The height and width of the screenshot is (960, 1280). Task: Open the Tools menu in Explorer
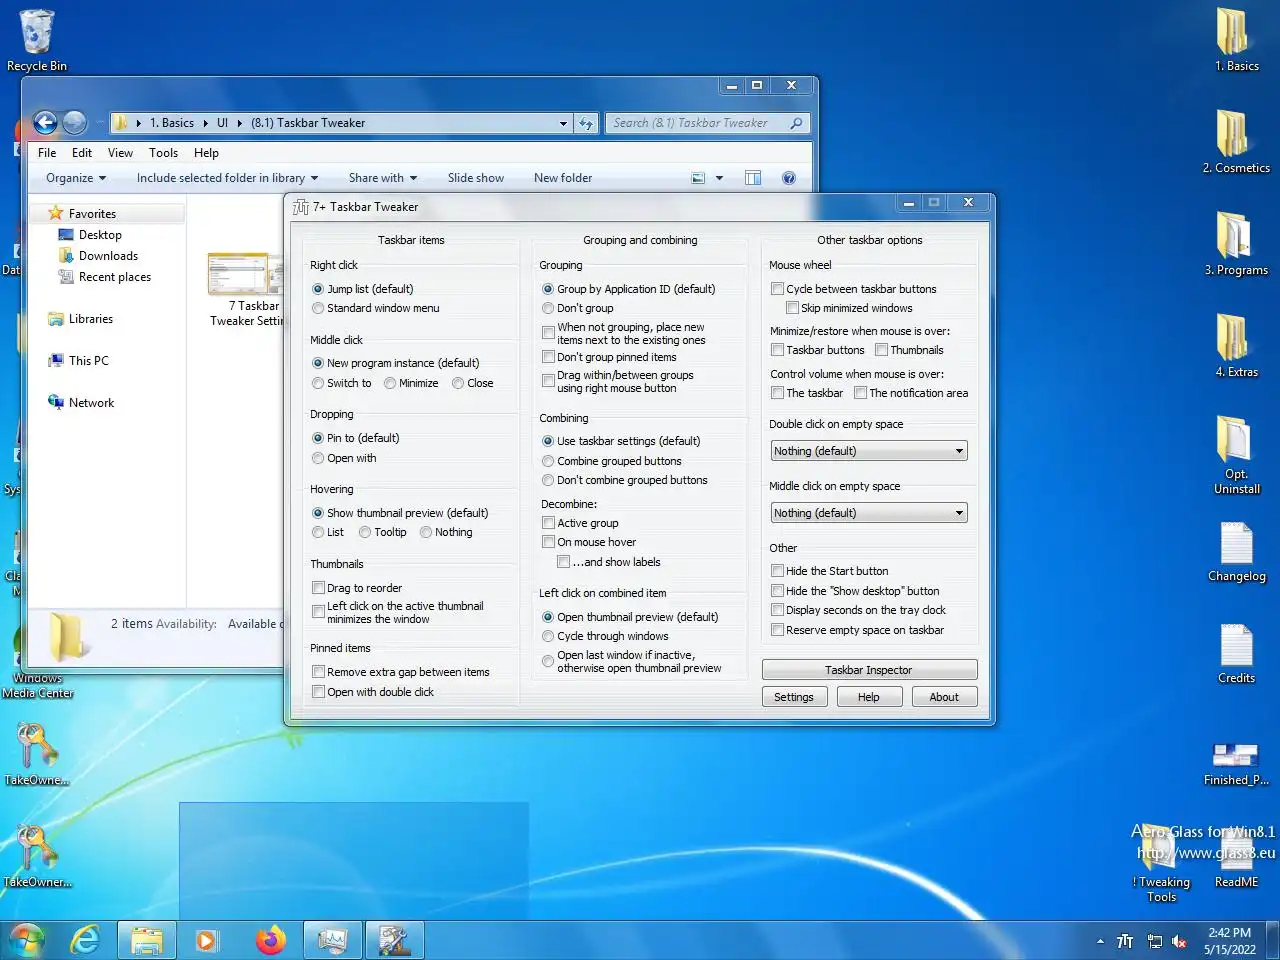tap(163, 153)
